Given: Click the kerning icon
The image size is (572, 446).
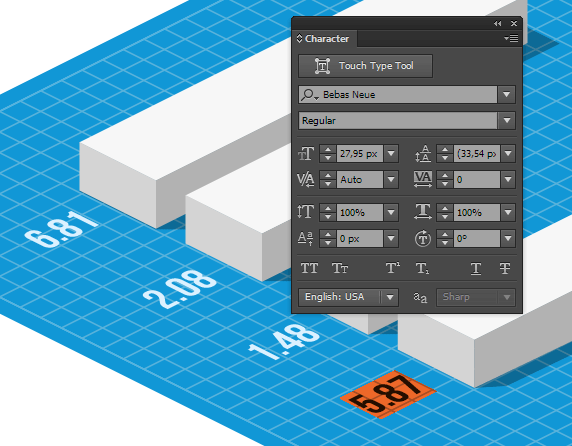Looking at the screenshot, I should coord(306,179).
